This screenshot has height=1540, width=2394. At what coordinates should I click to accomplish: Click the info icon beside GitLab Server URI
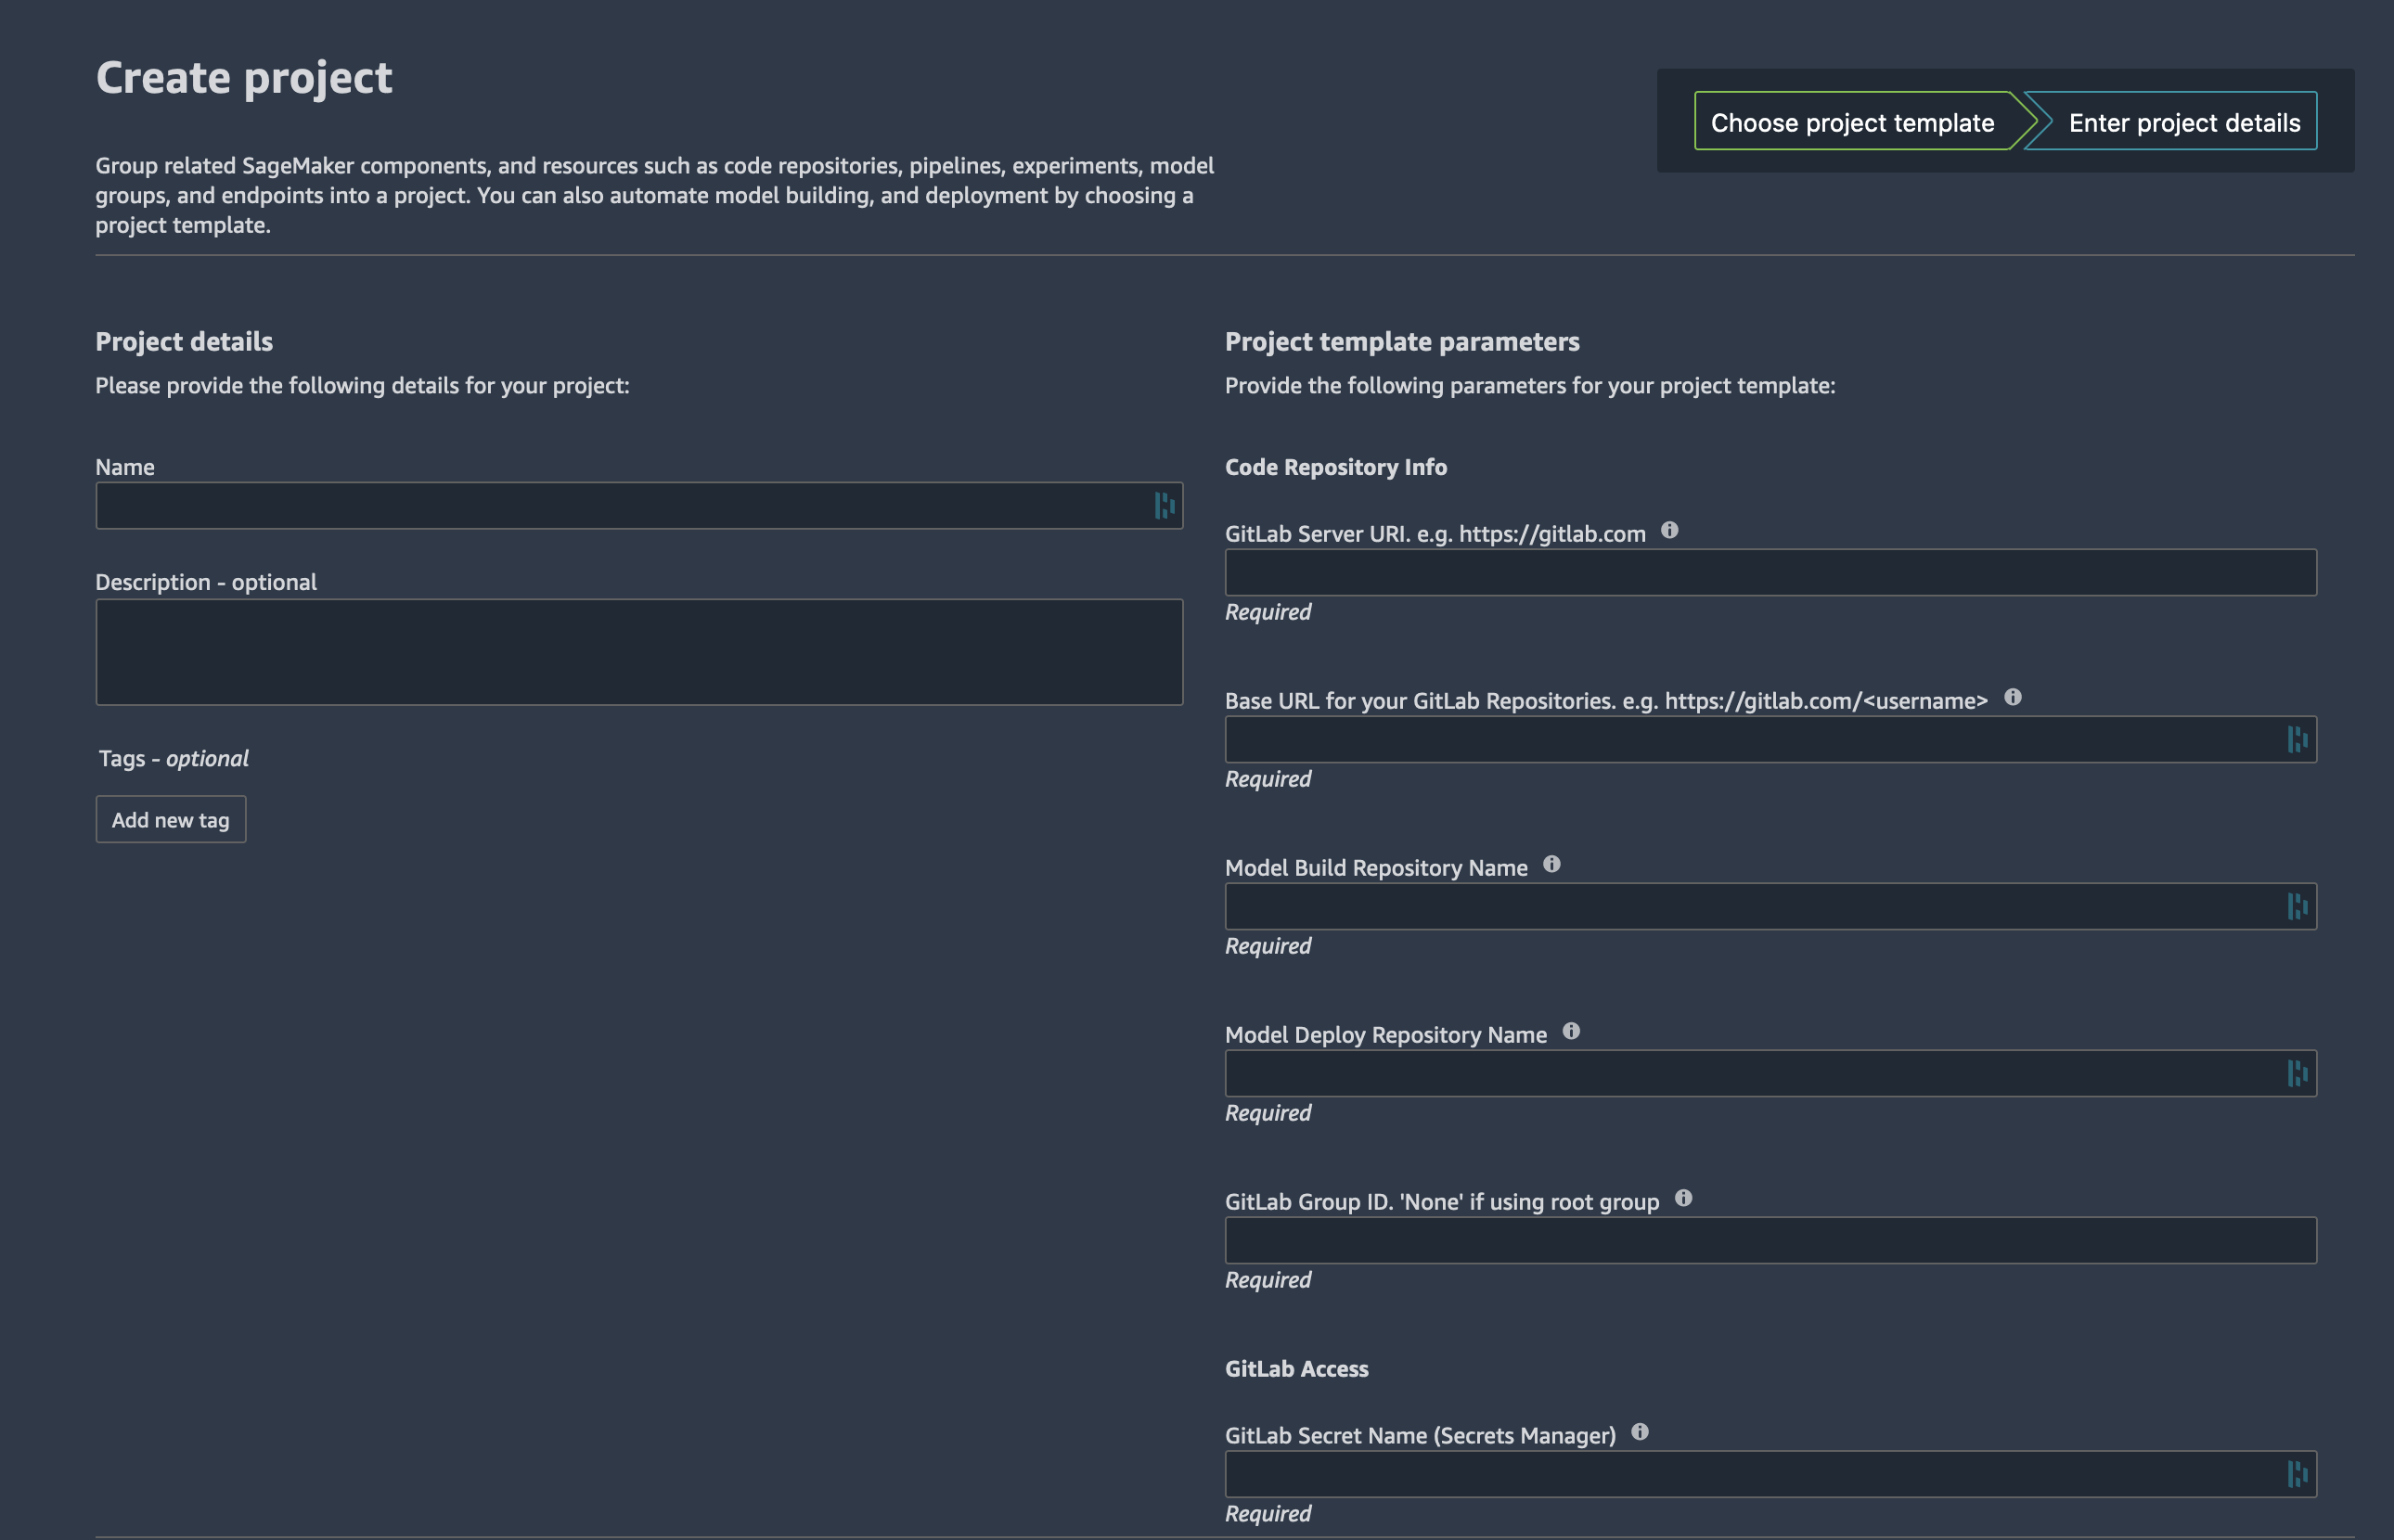coord(1669,530)
